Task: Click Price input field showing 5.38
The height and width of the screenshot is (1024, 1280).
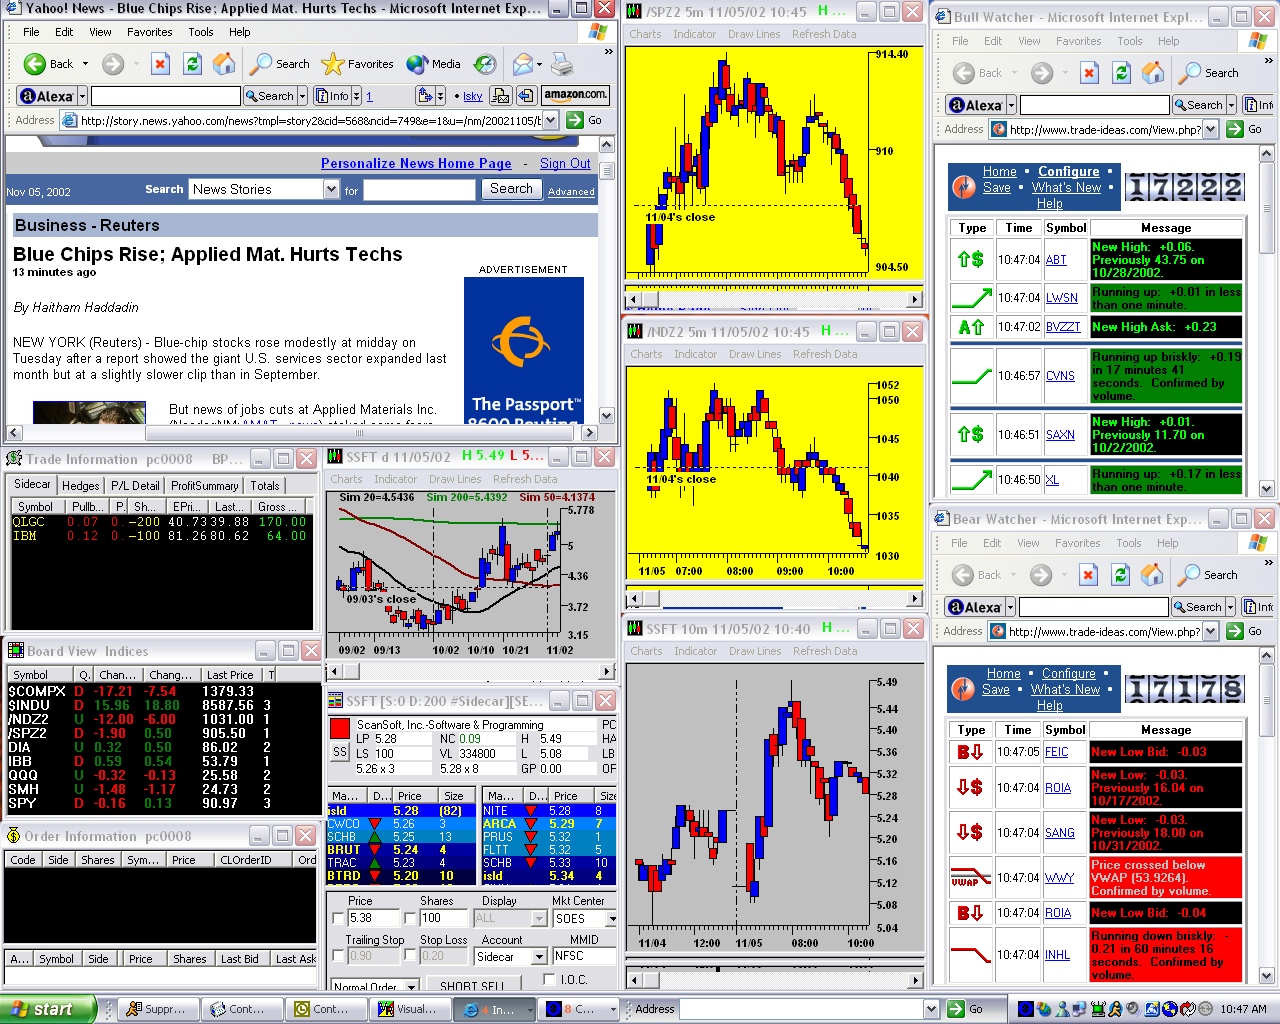Action: (371, 918)
